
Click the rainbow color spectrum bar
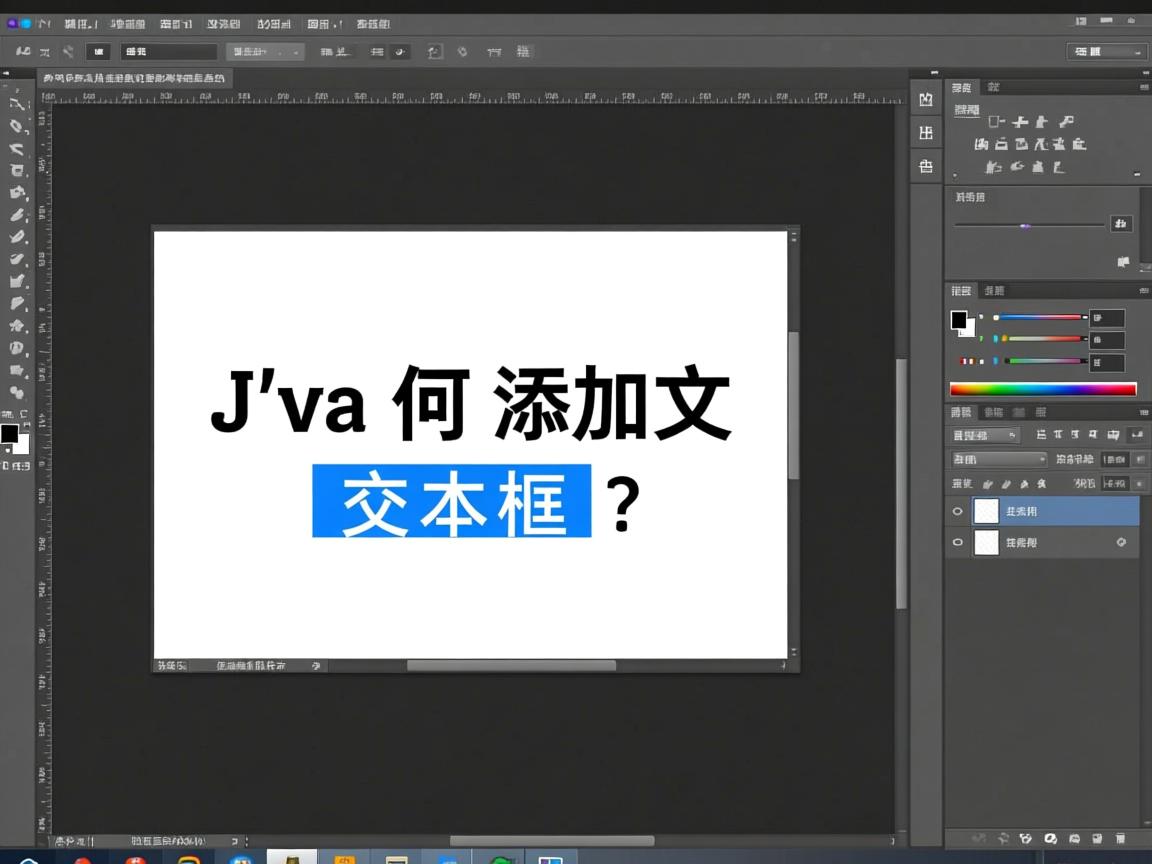tap(1043, 389)
